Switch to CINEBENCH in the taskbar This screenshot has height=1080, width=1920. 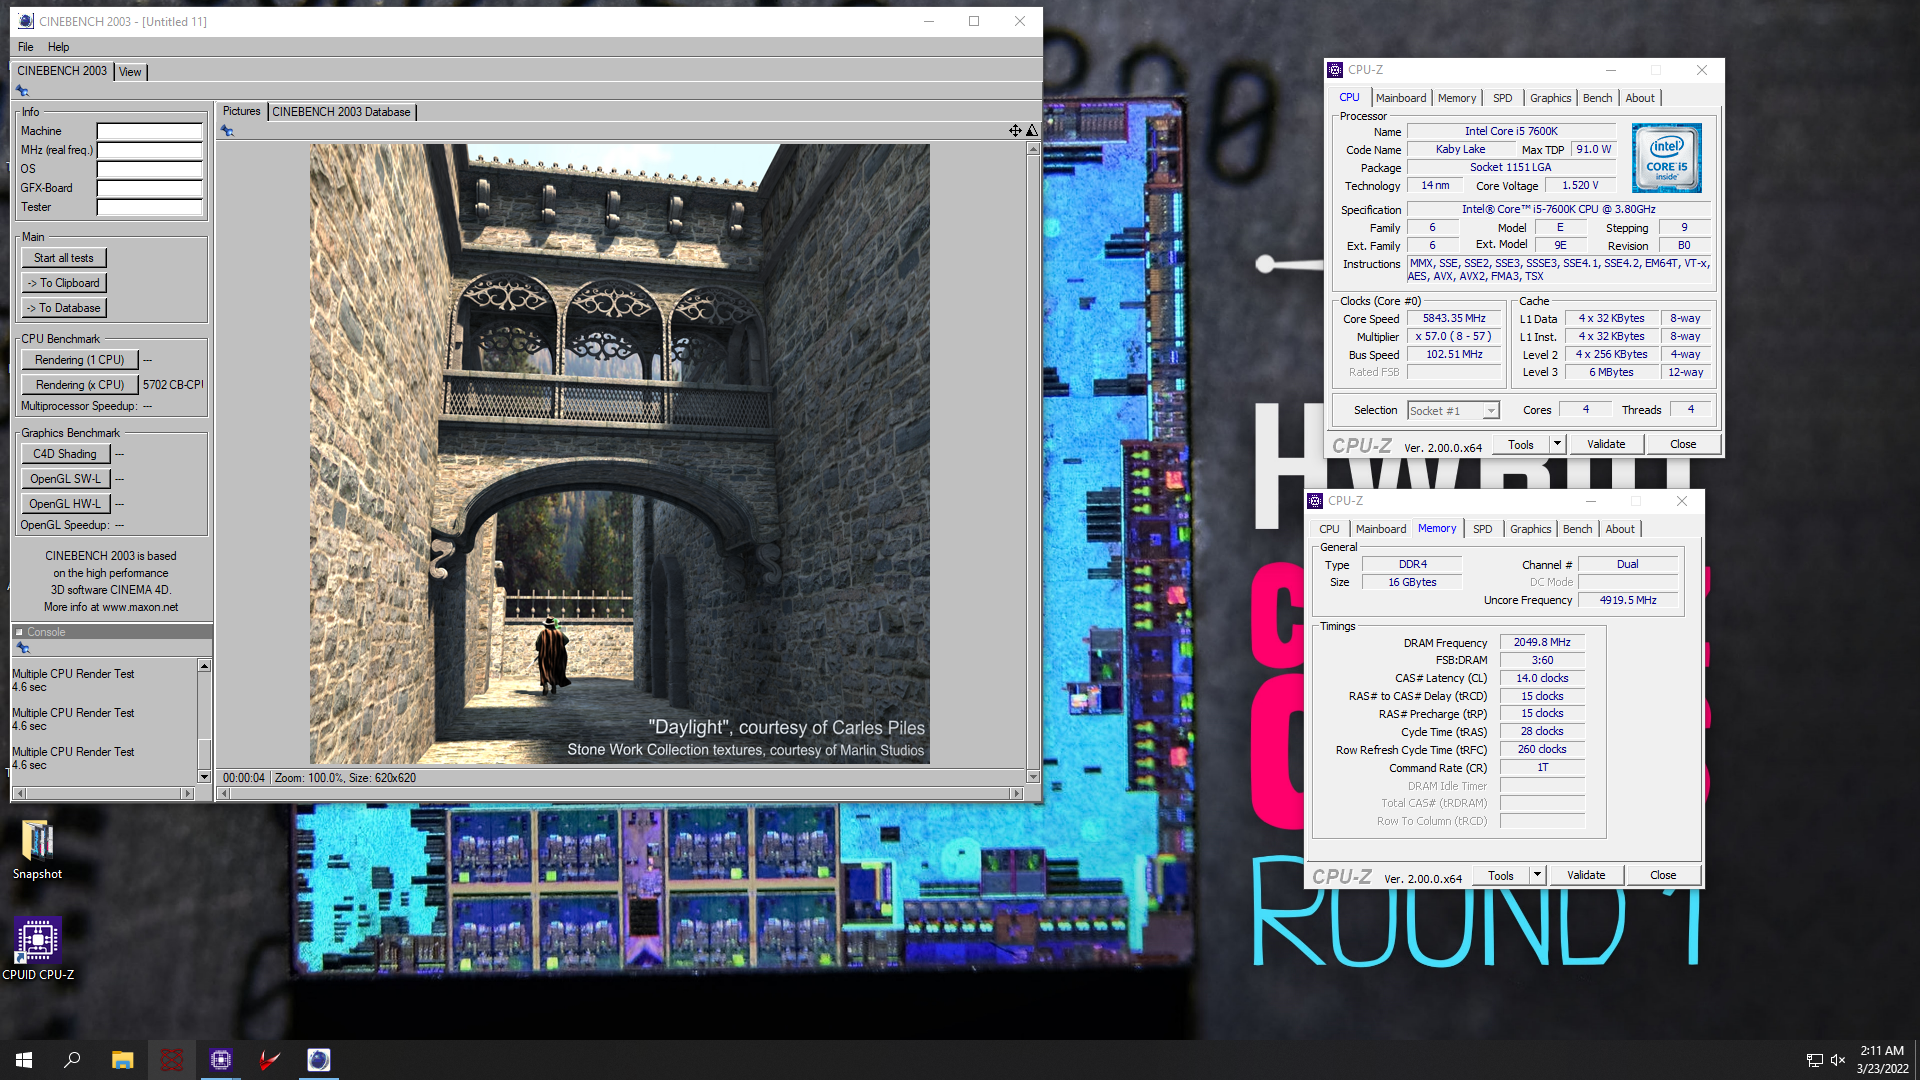pyautogui.click(x=318, y=1060)
